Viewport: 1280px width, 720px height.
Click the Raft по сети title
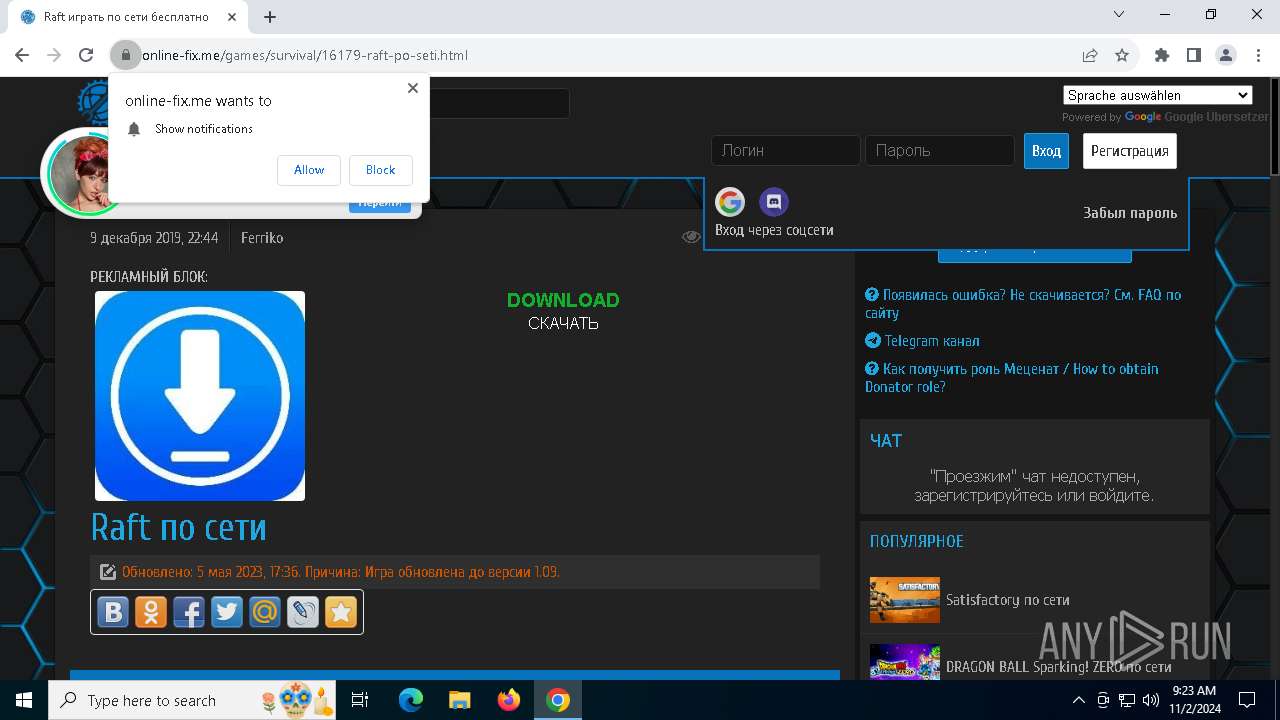178,527
